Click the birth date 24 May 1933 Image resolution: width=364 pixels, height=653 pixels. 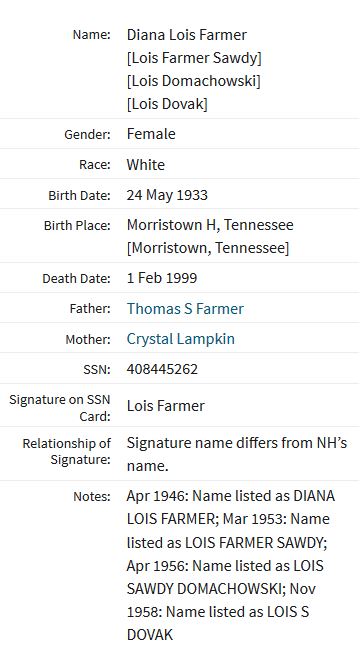[x=167, y=195]
